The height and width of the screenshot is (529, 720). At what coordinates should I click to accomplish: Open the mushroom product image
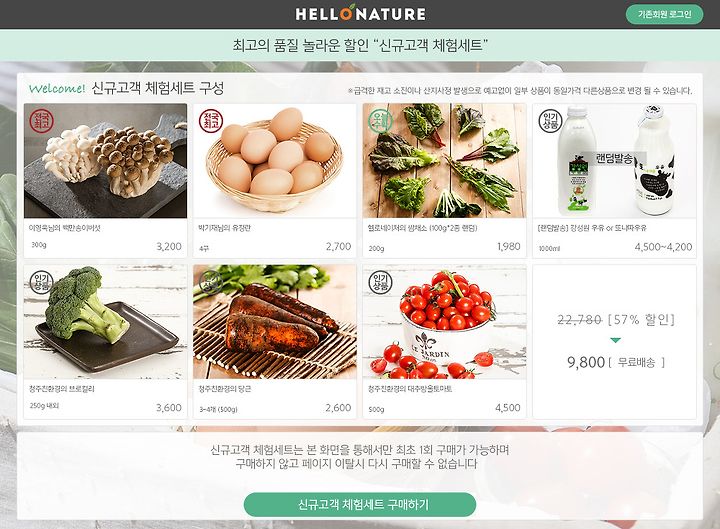click(x=106, y=161)
